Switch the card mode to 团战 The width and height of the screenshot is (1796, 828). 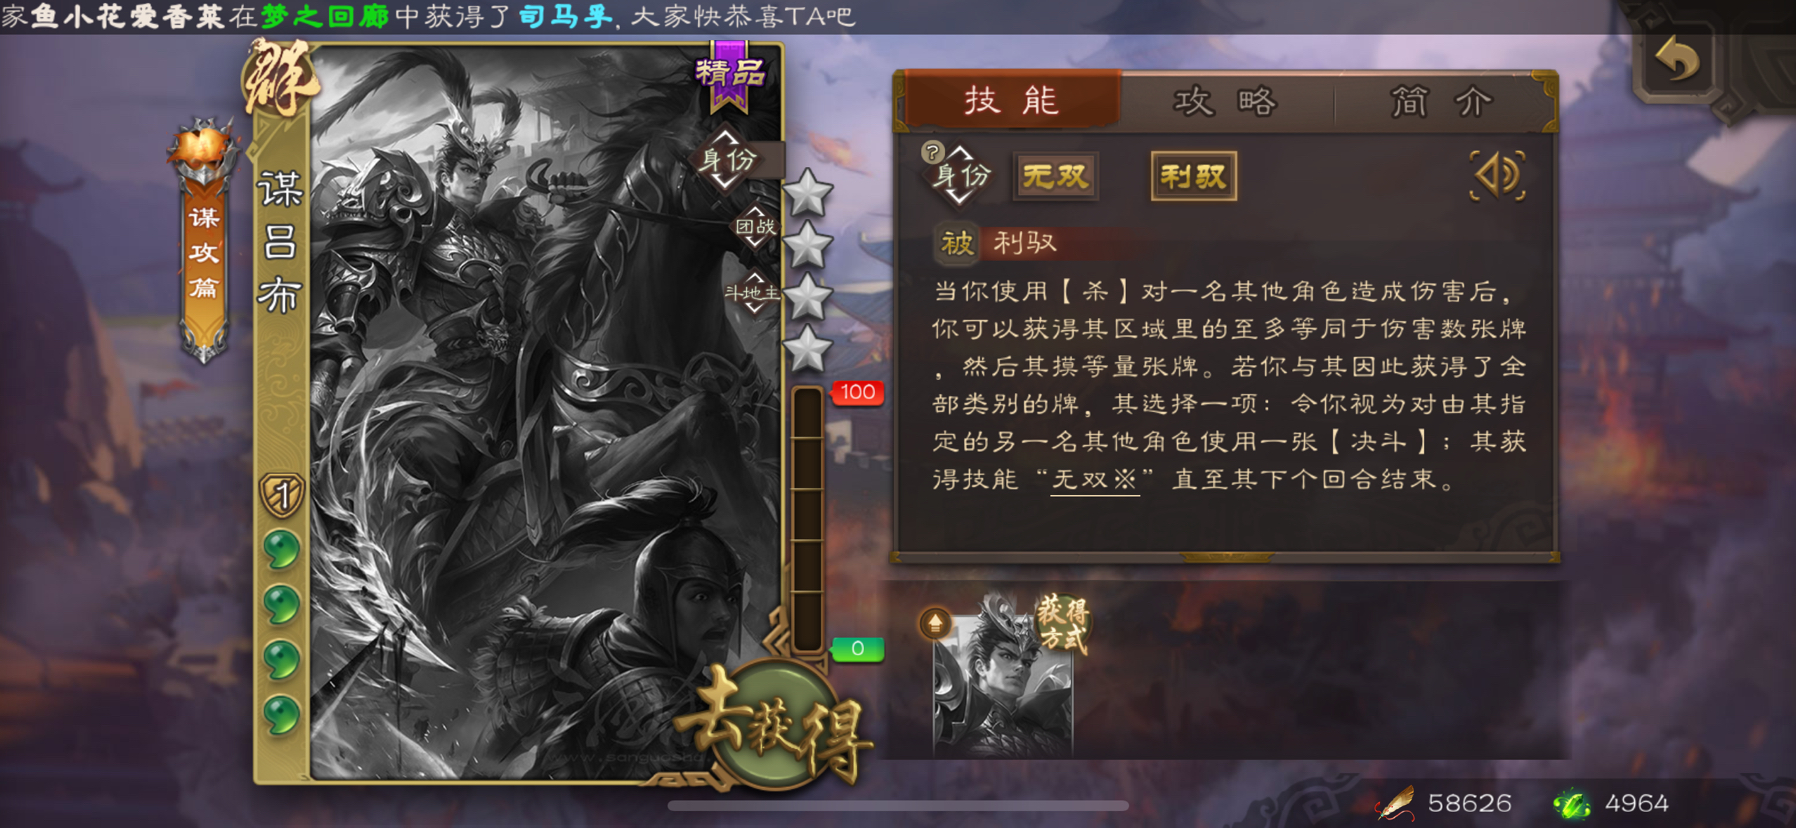pyautogui.click(x=755, y=227)
